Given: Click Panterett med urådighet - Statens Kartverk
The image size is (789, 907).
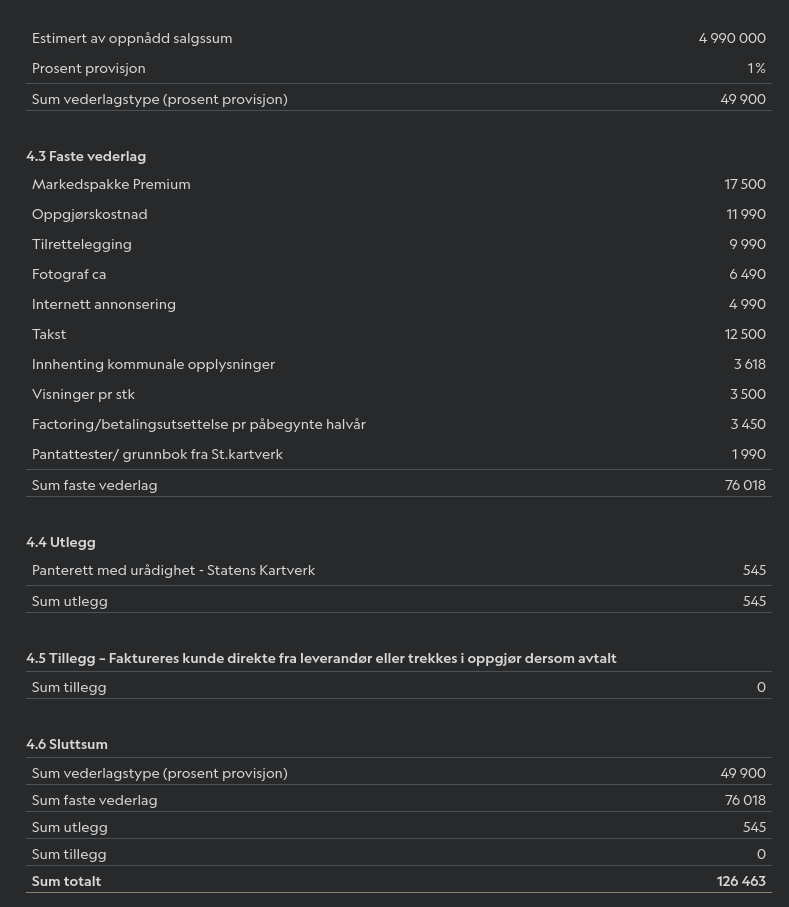Looking at the screenshot, I should (x=174, y=570).
